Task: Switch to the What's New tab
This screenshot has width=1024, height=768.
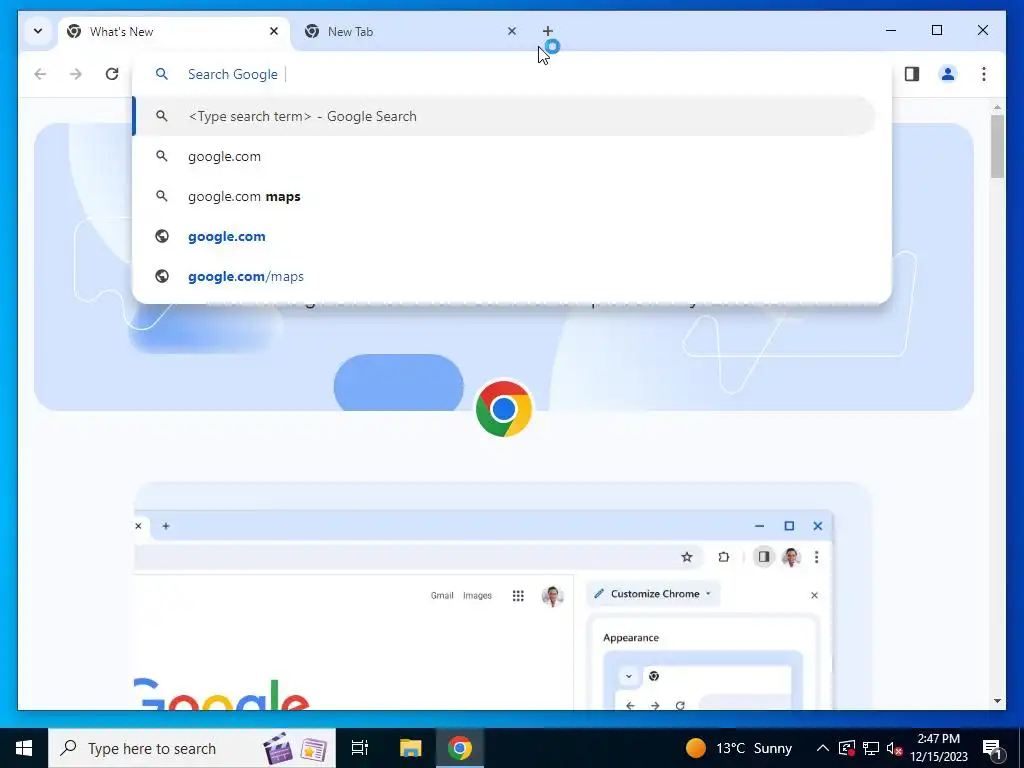Action: pos(174,32)
